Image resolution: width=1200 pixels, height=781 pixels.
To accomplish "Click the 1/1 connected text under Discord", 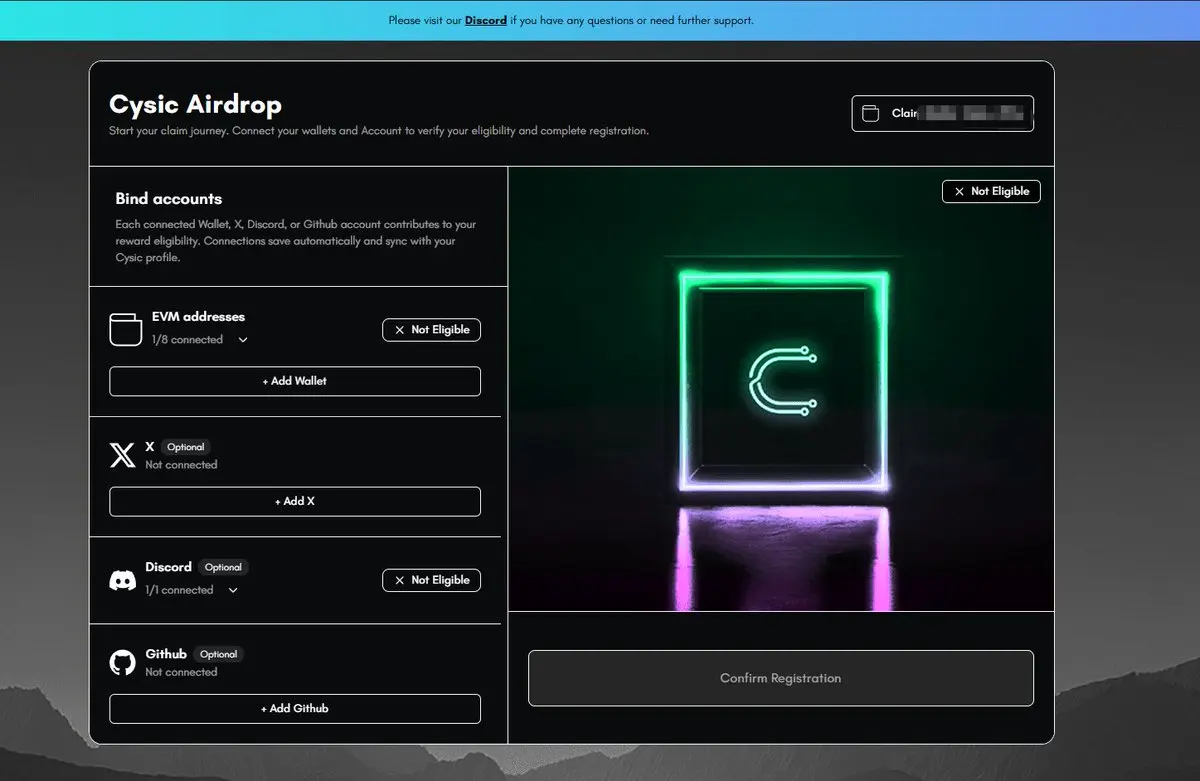I will [180, 590].
